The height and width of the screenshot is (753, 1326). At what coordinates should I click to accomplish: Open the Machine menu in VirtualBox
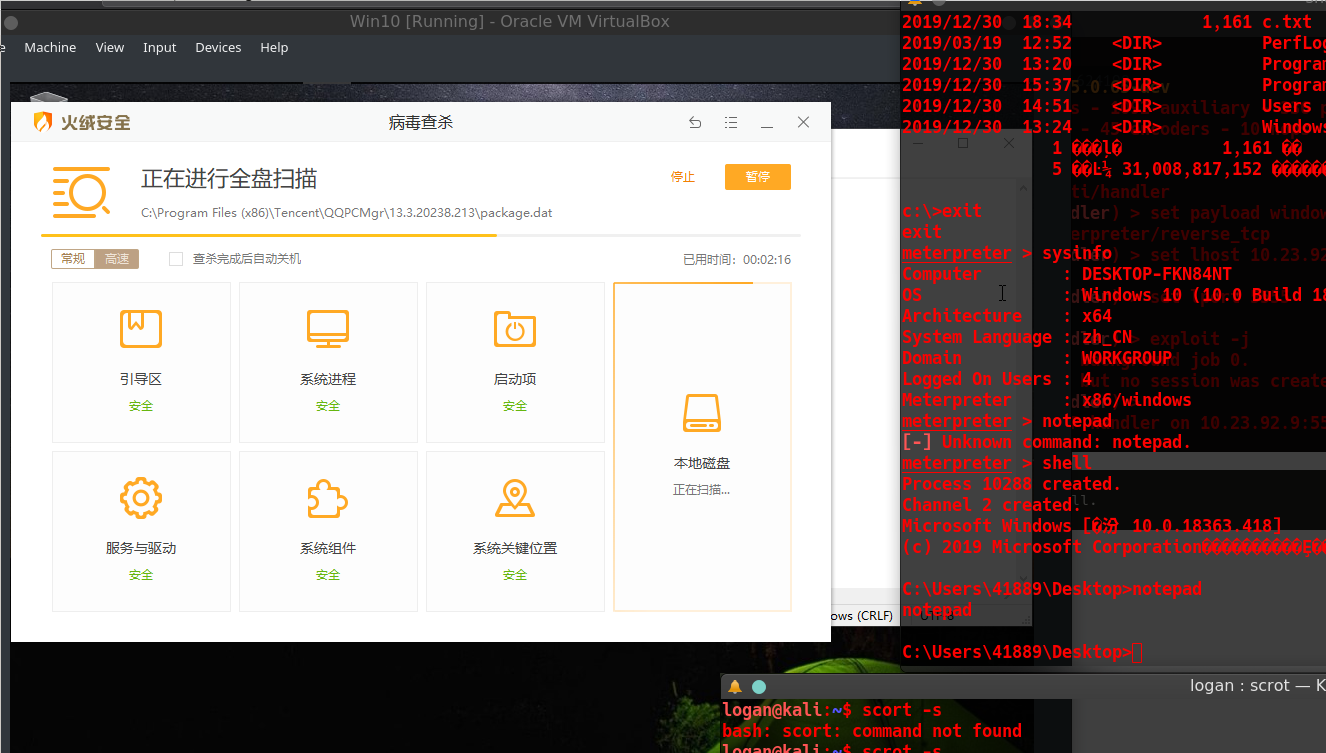(x=50, y=47)
